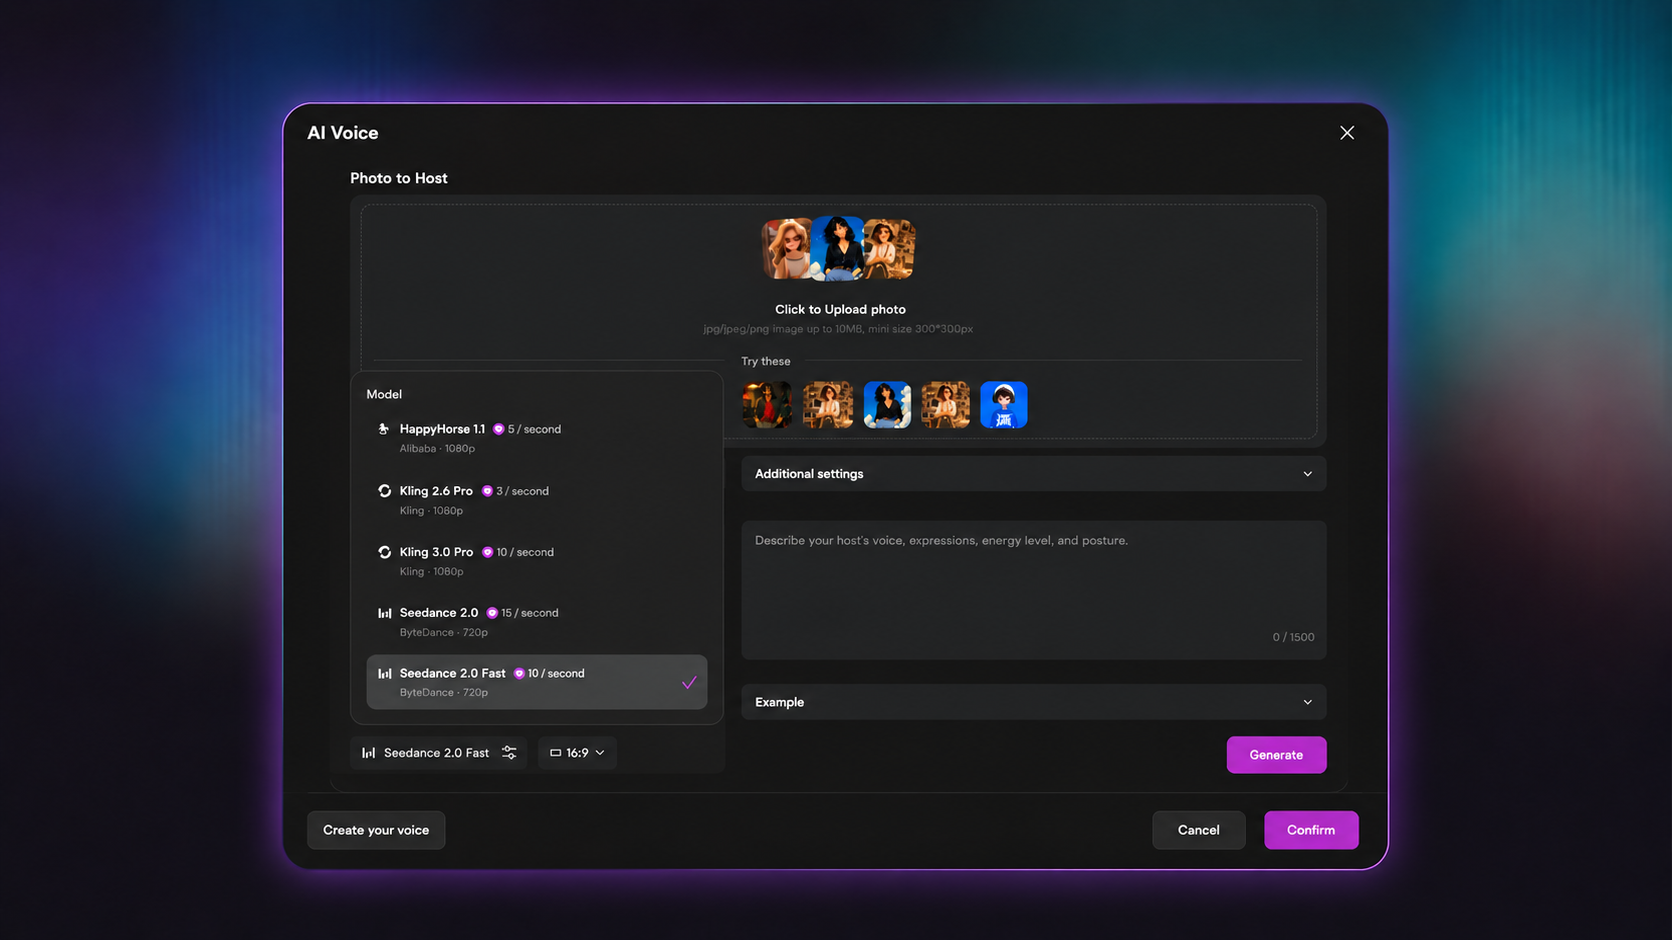Click the 'Alibaba · 1080p' subtitle
This screenshot has width=1672, height=940.
437,449
